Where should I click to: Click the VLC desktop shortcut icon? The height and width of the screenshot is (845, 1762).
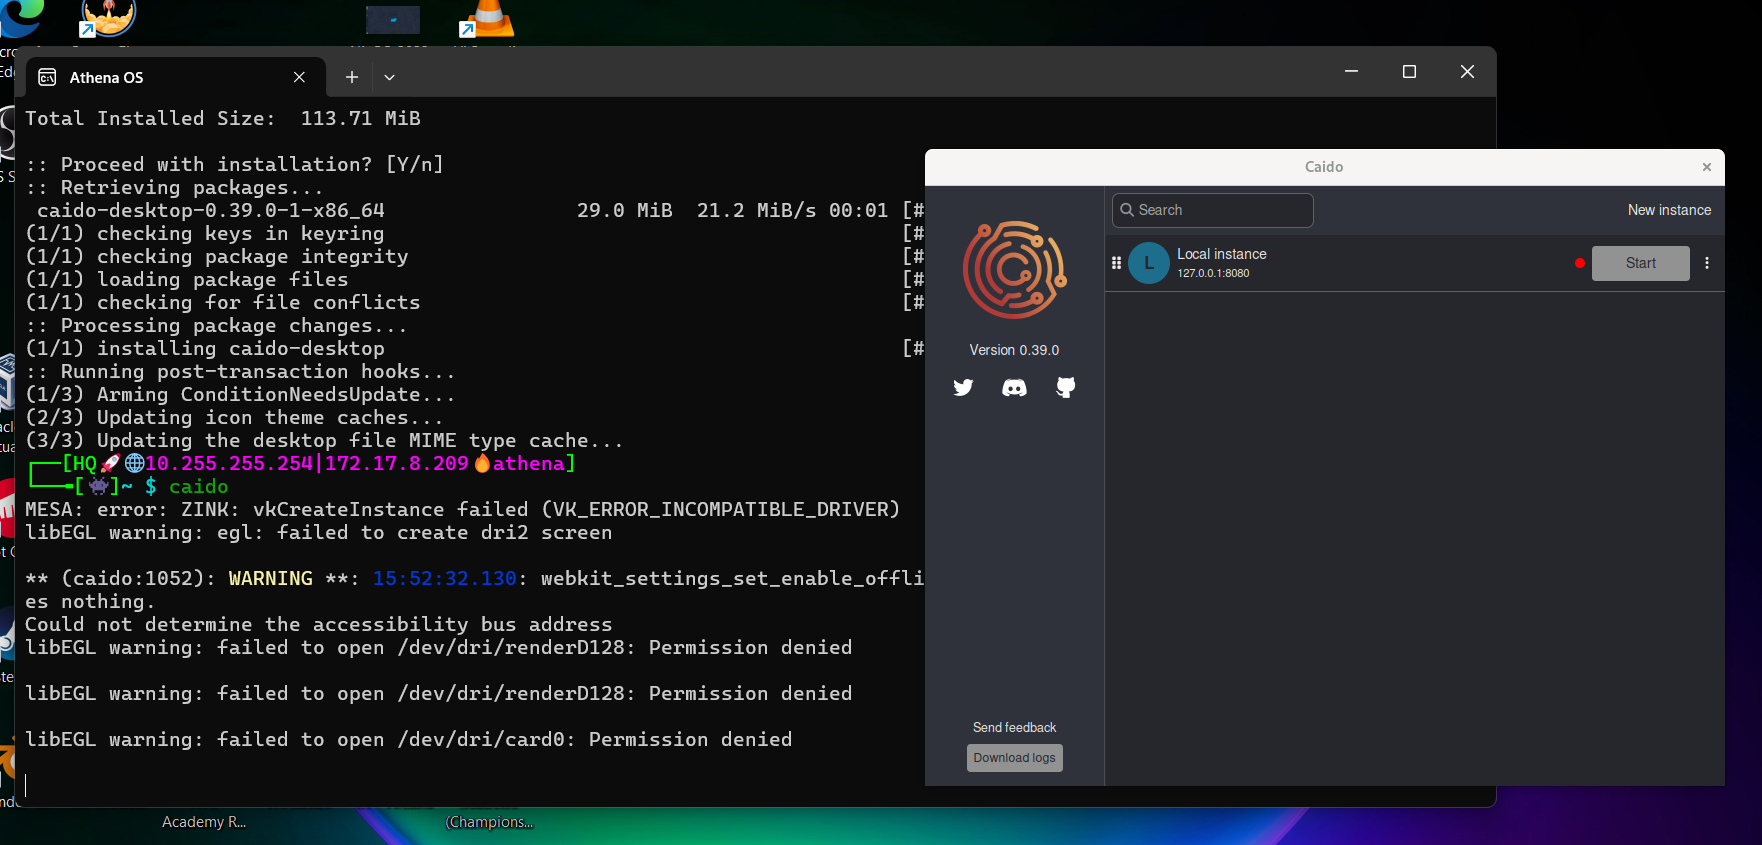[487, 20]
